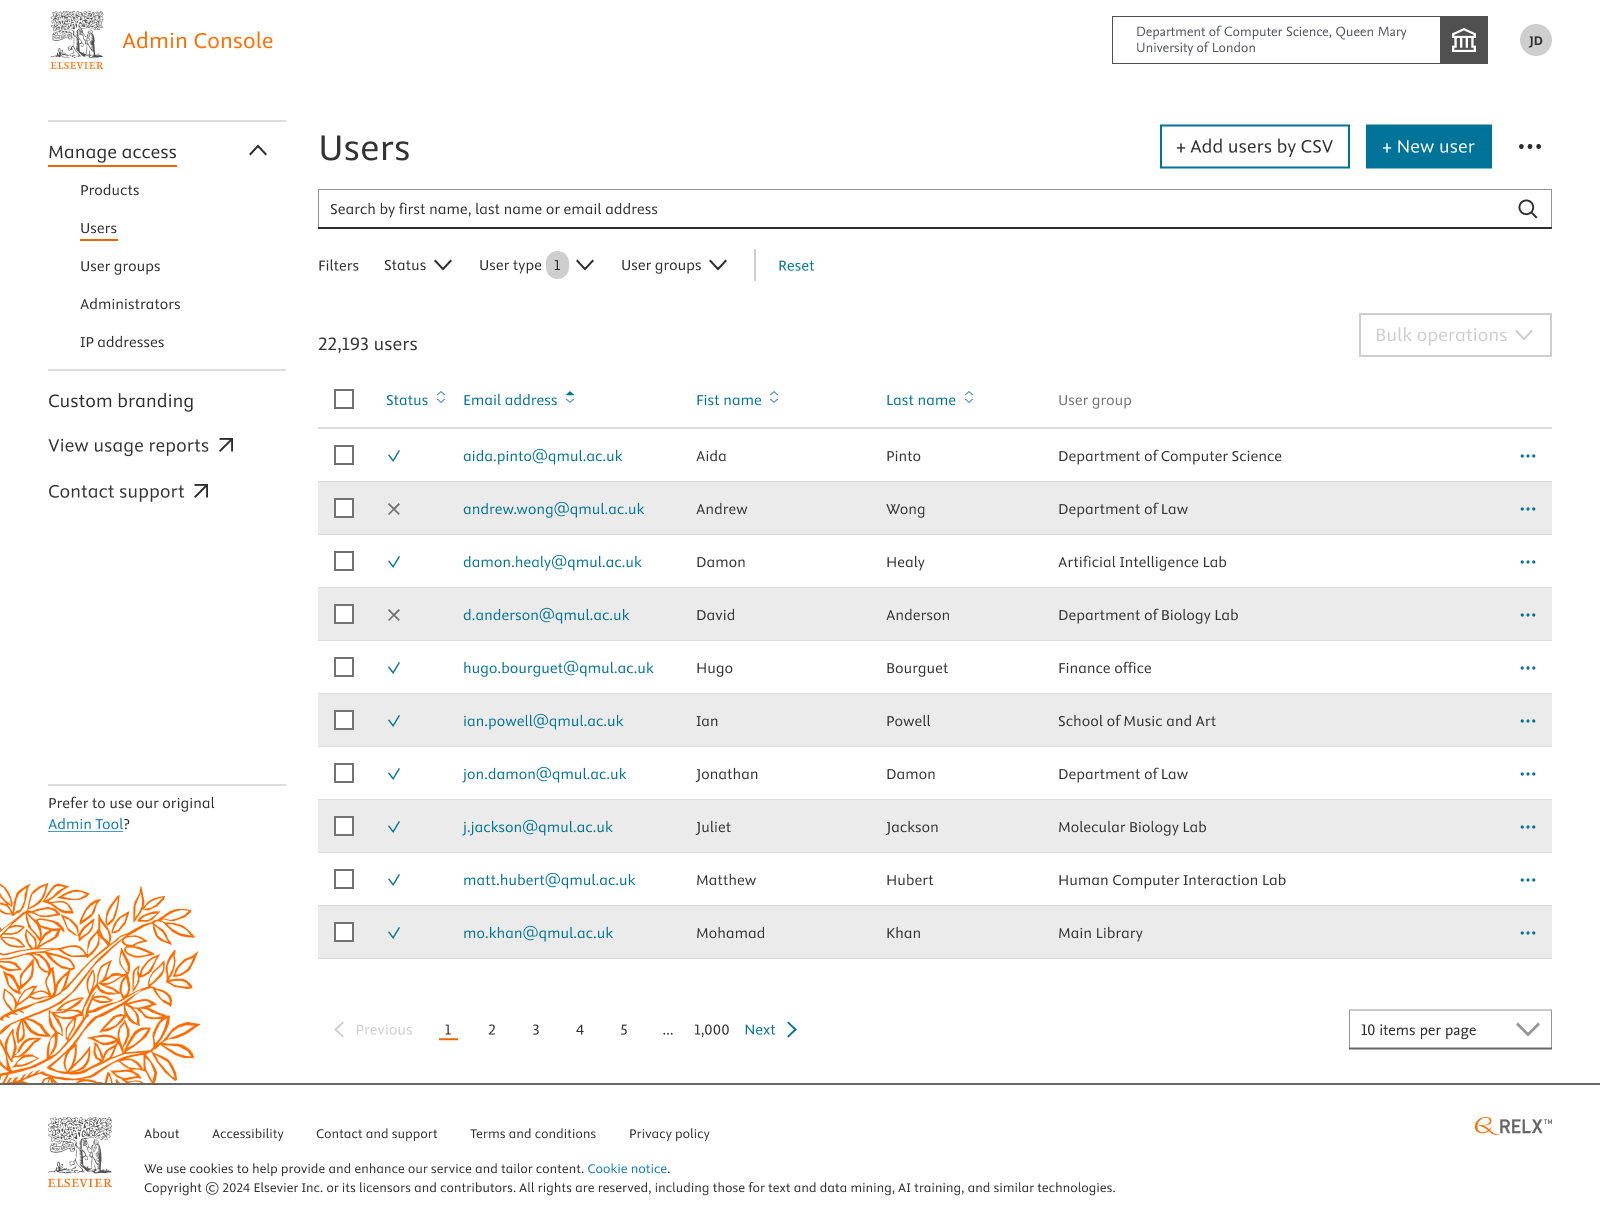Open Custom branding in the sidebar

[x=121, y=401]
